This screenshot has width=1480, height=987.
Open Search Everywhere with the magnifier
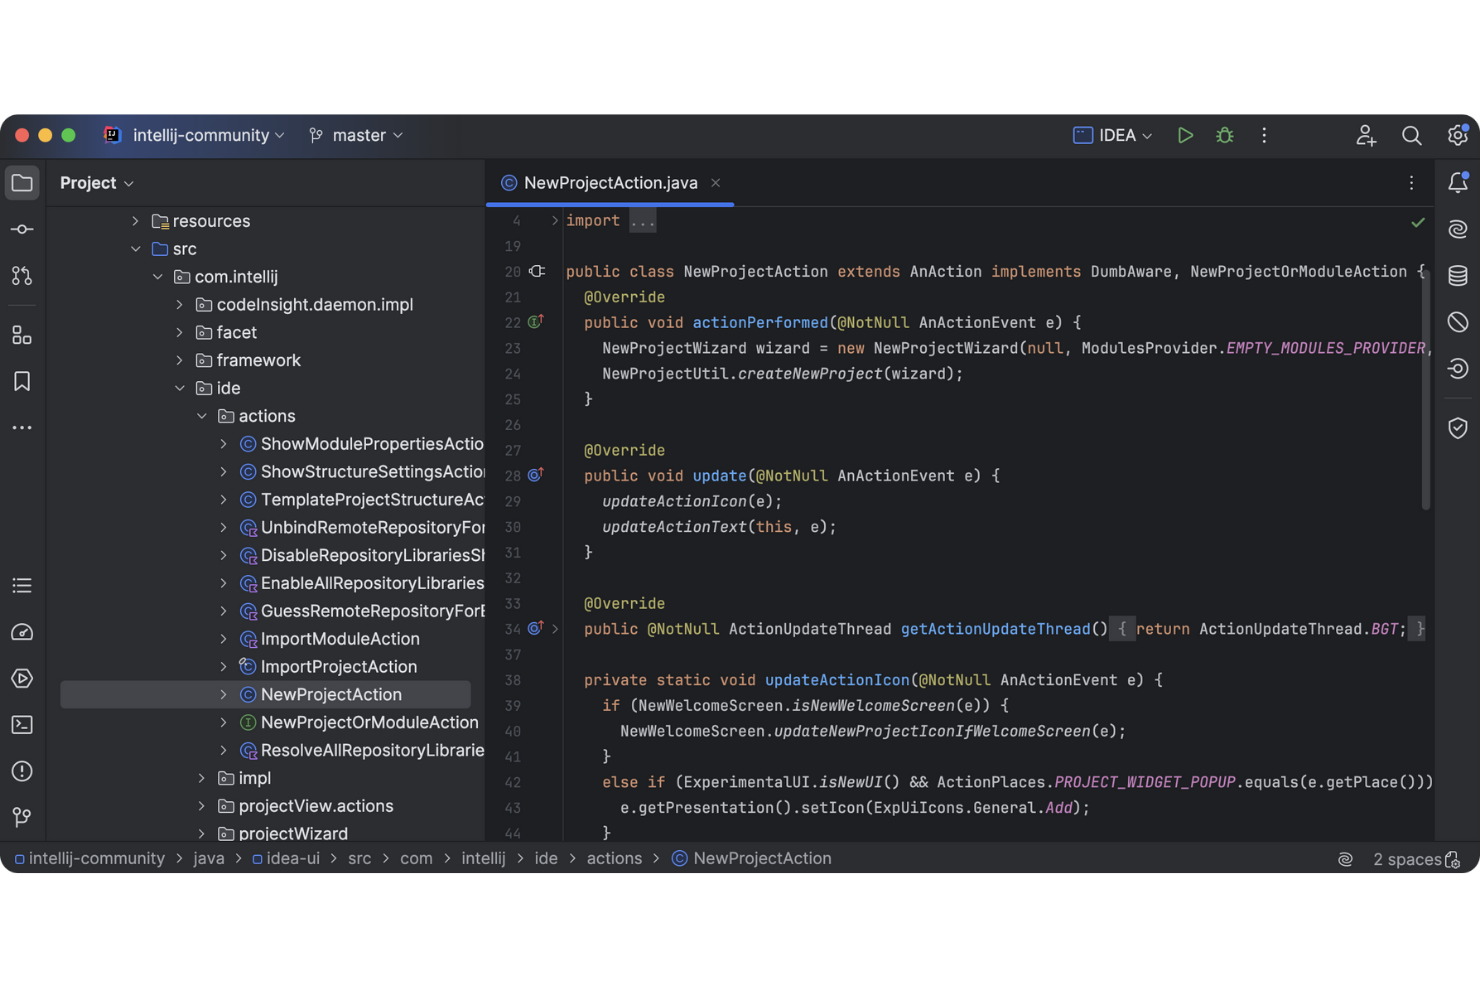pyautogui.click(x=1411, y=135)
